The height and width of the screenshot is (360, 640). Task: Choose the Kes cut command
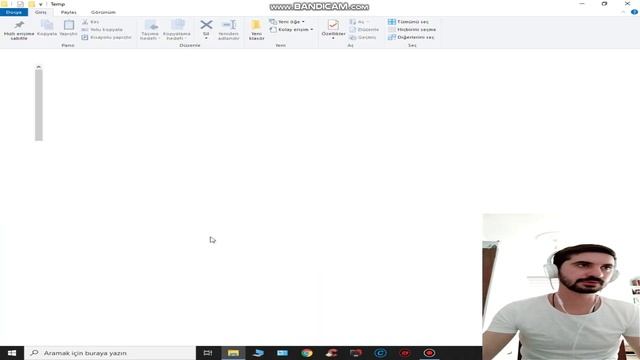90,22
